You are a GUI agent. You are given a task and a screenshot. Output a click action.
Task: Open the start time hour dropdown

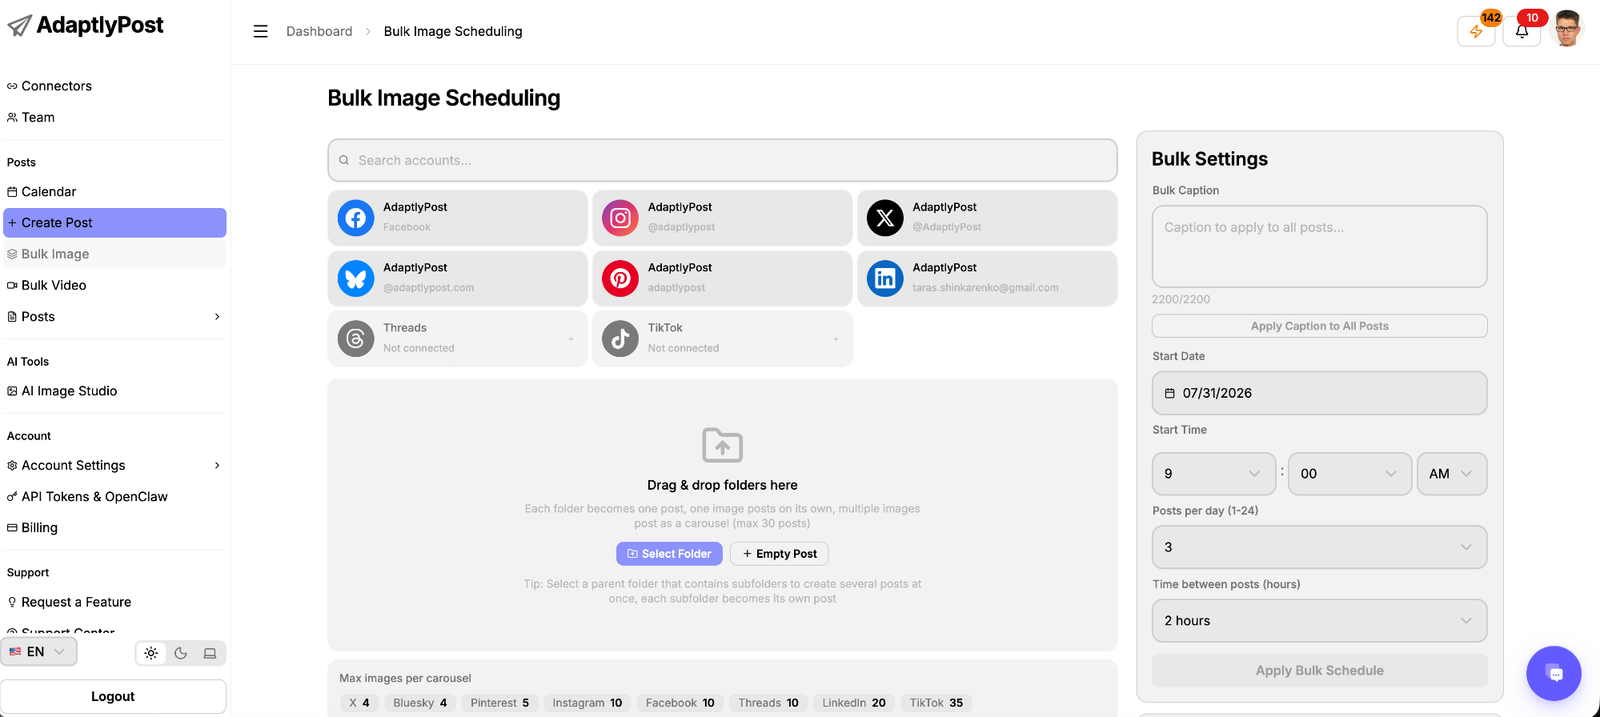pyautogui.click(x=1214, y=474)
